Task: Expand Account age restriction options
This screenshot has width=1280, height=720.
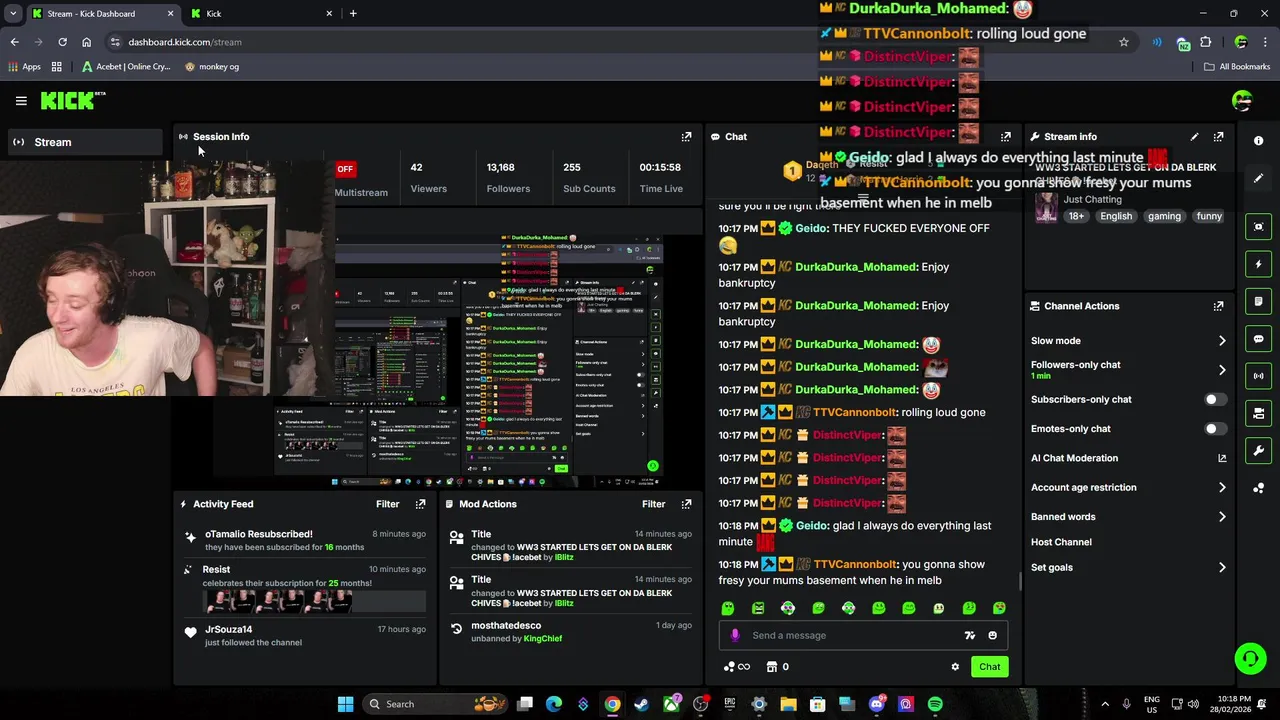Action: click(1222, 488)
